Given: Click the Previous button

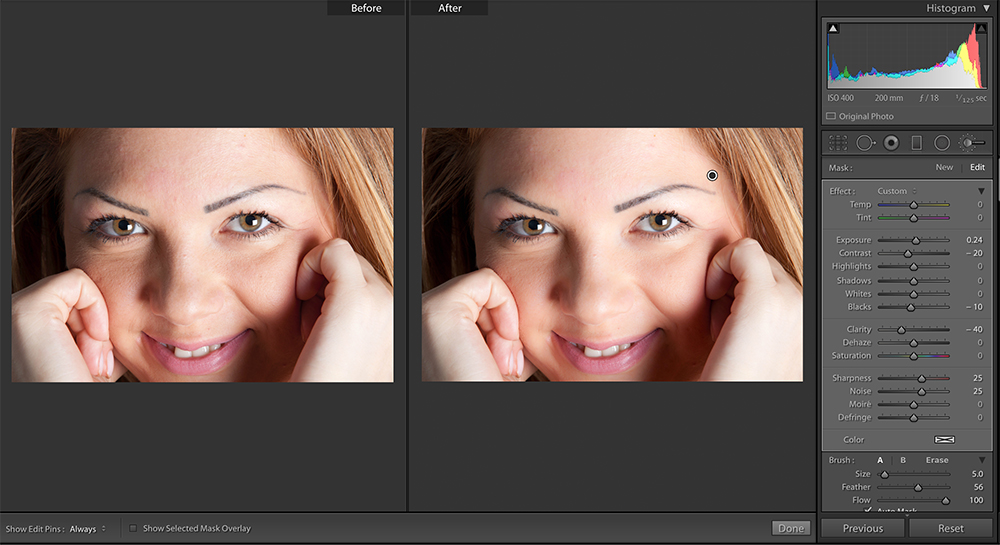Looking at the screenshot, I should pyautogui.click(x=862, y=528).
